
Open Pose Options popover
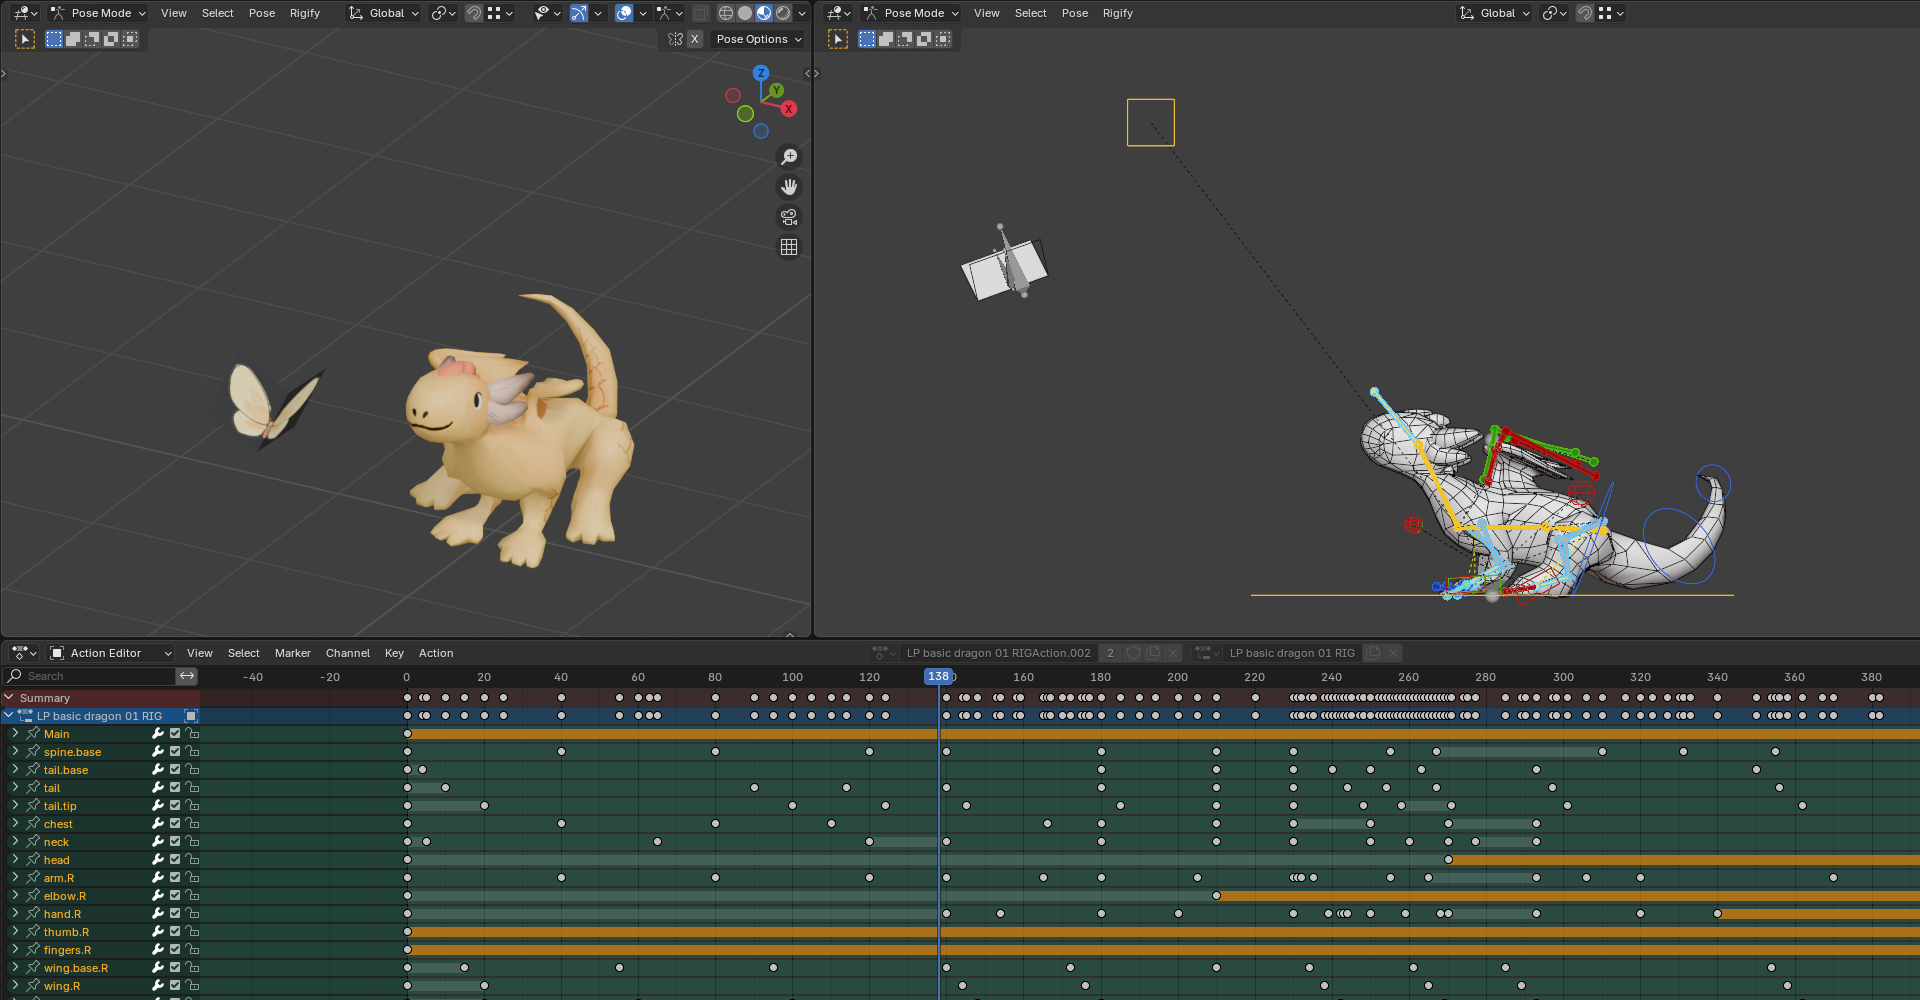(758, 39)
